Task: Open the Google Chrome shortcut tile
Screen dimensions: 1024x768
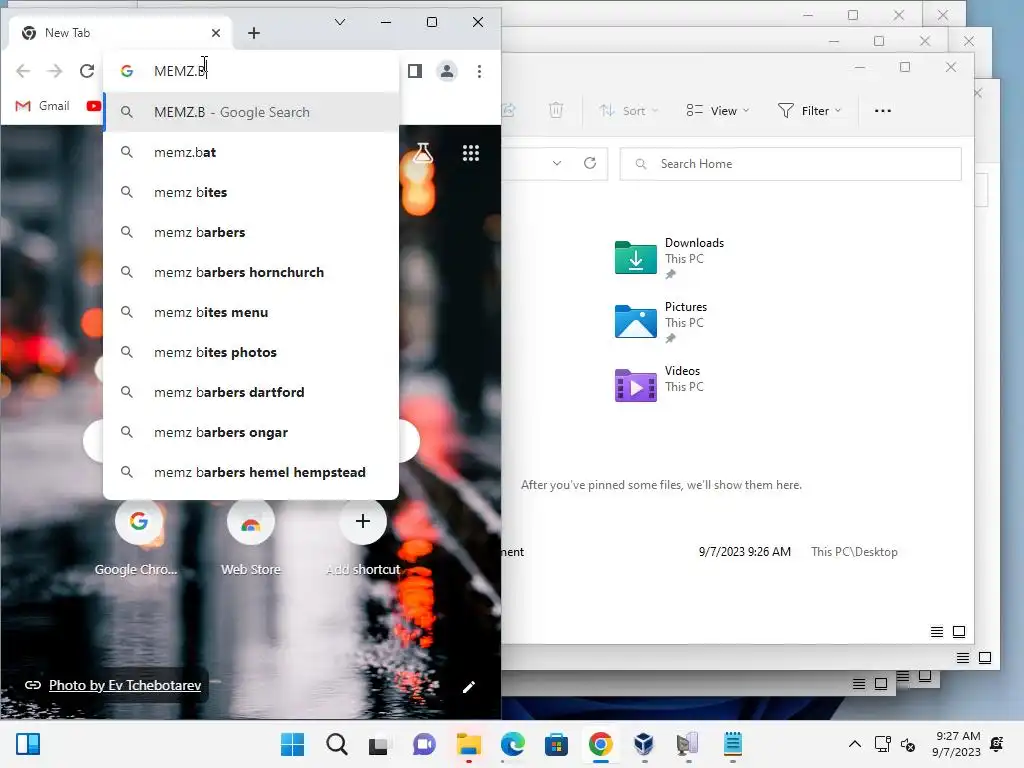Action: (x=138, y=539)
